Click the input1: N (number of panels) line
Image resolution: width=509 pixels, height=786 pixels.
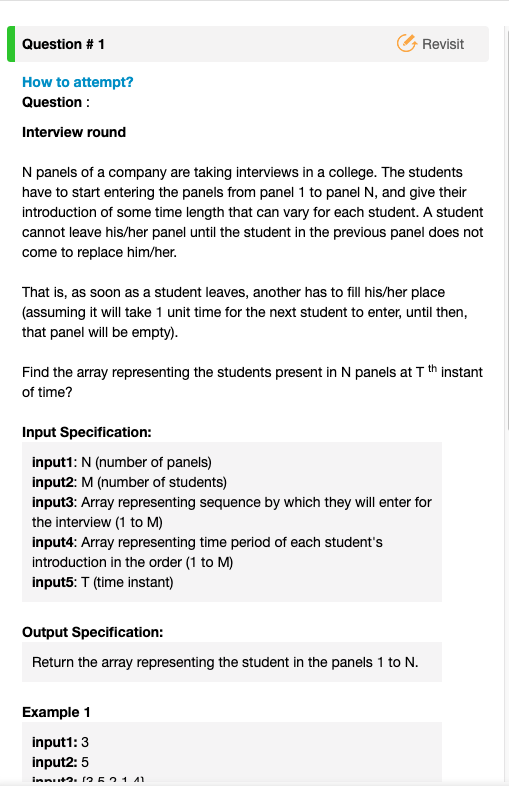[122, 462]
